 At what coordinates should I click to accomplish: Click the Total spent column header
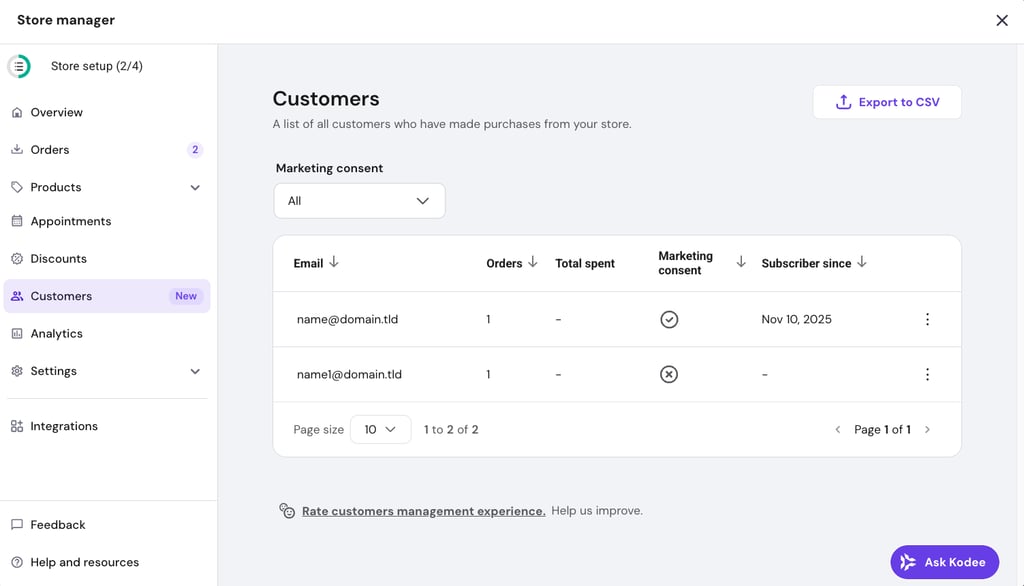[x=584, y=263]
